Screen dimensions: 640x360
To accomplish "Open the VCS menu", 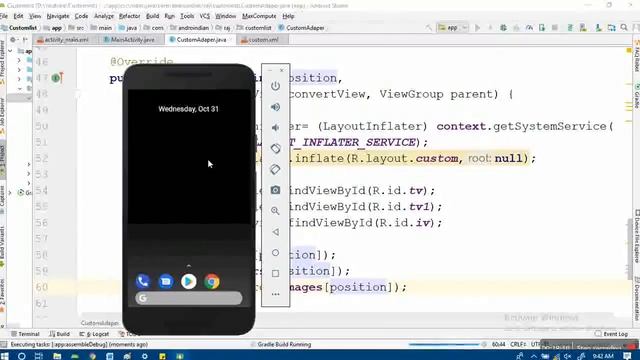I will [x=204, y=16].
